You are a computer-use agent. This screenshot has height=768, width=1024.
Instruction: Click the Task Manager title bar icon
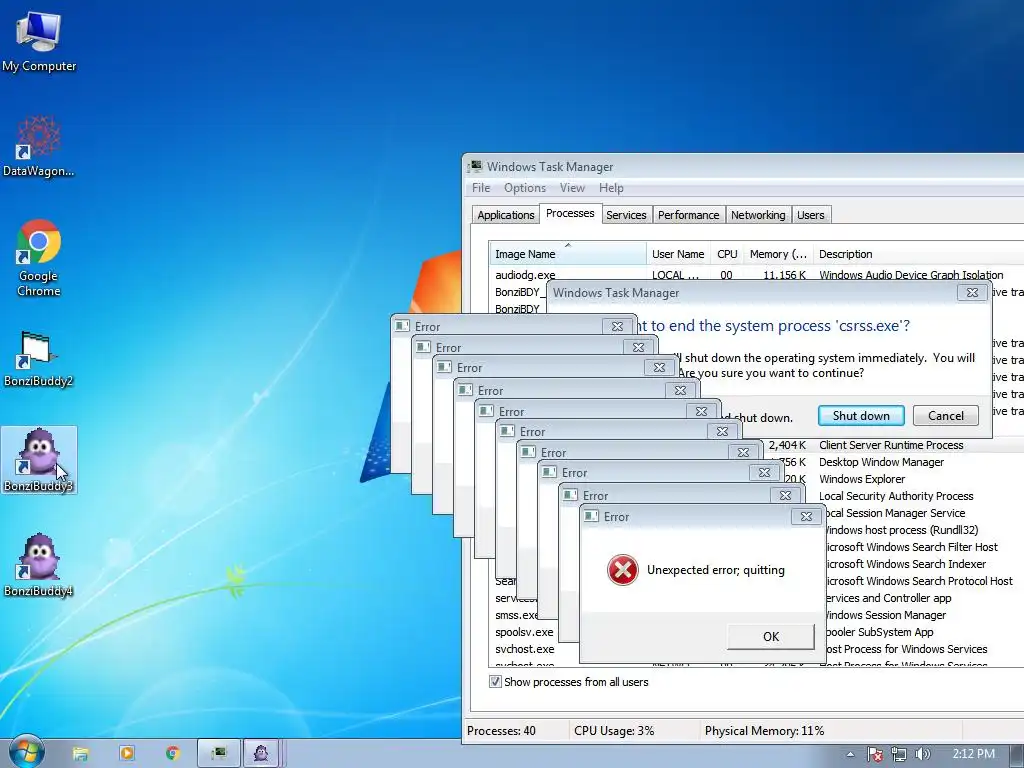(476, 167)
